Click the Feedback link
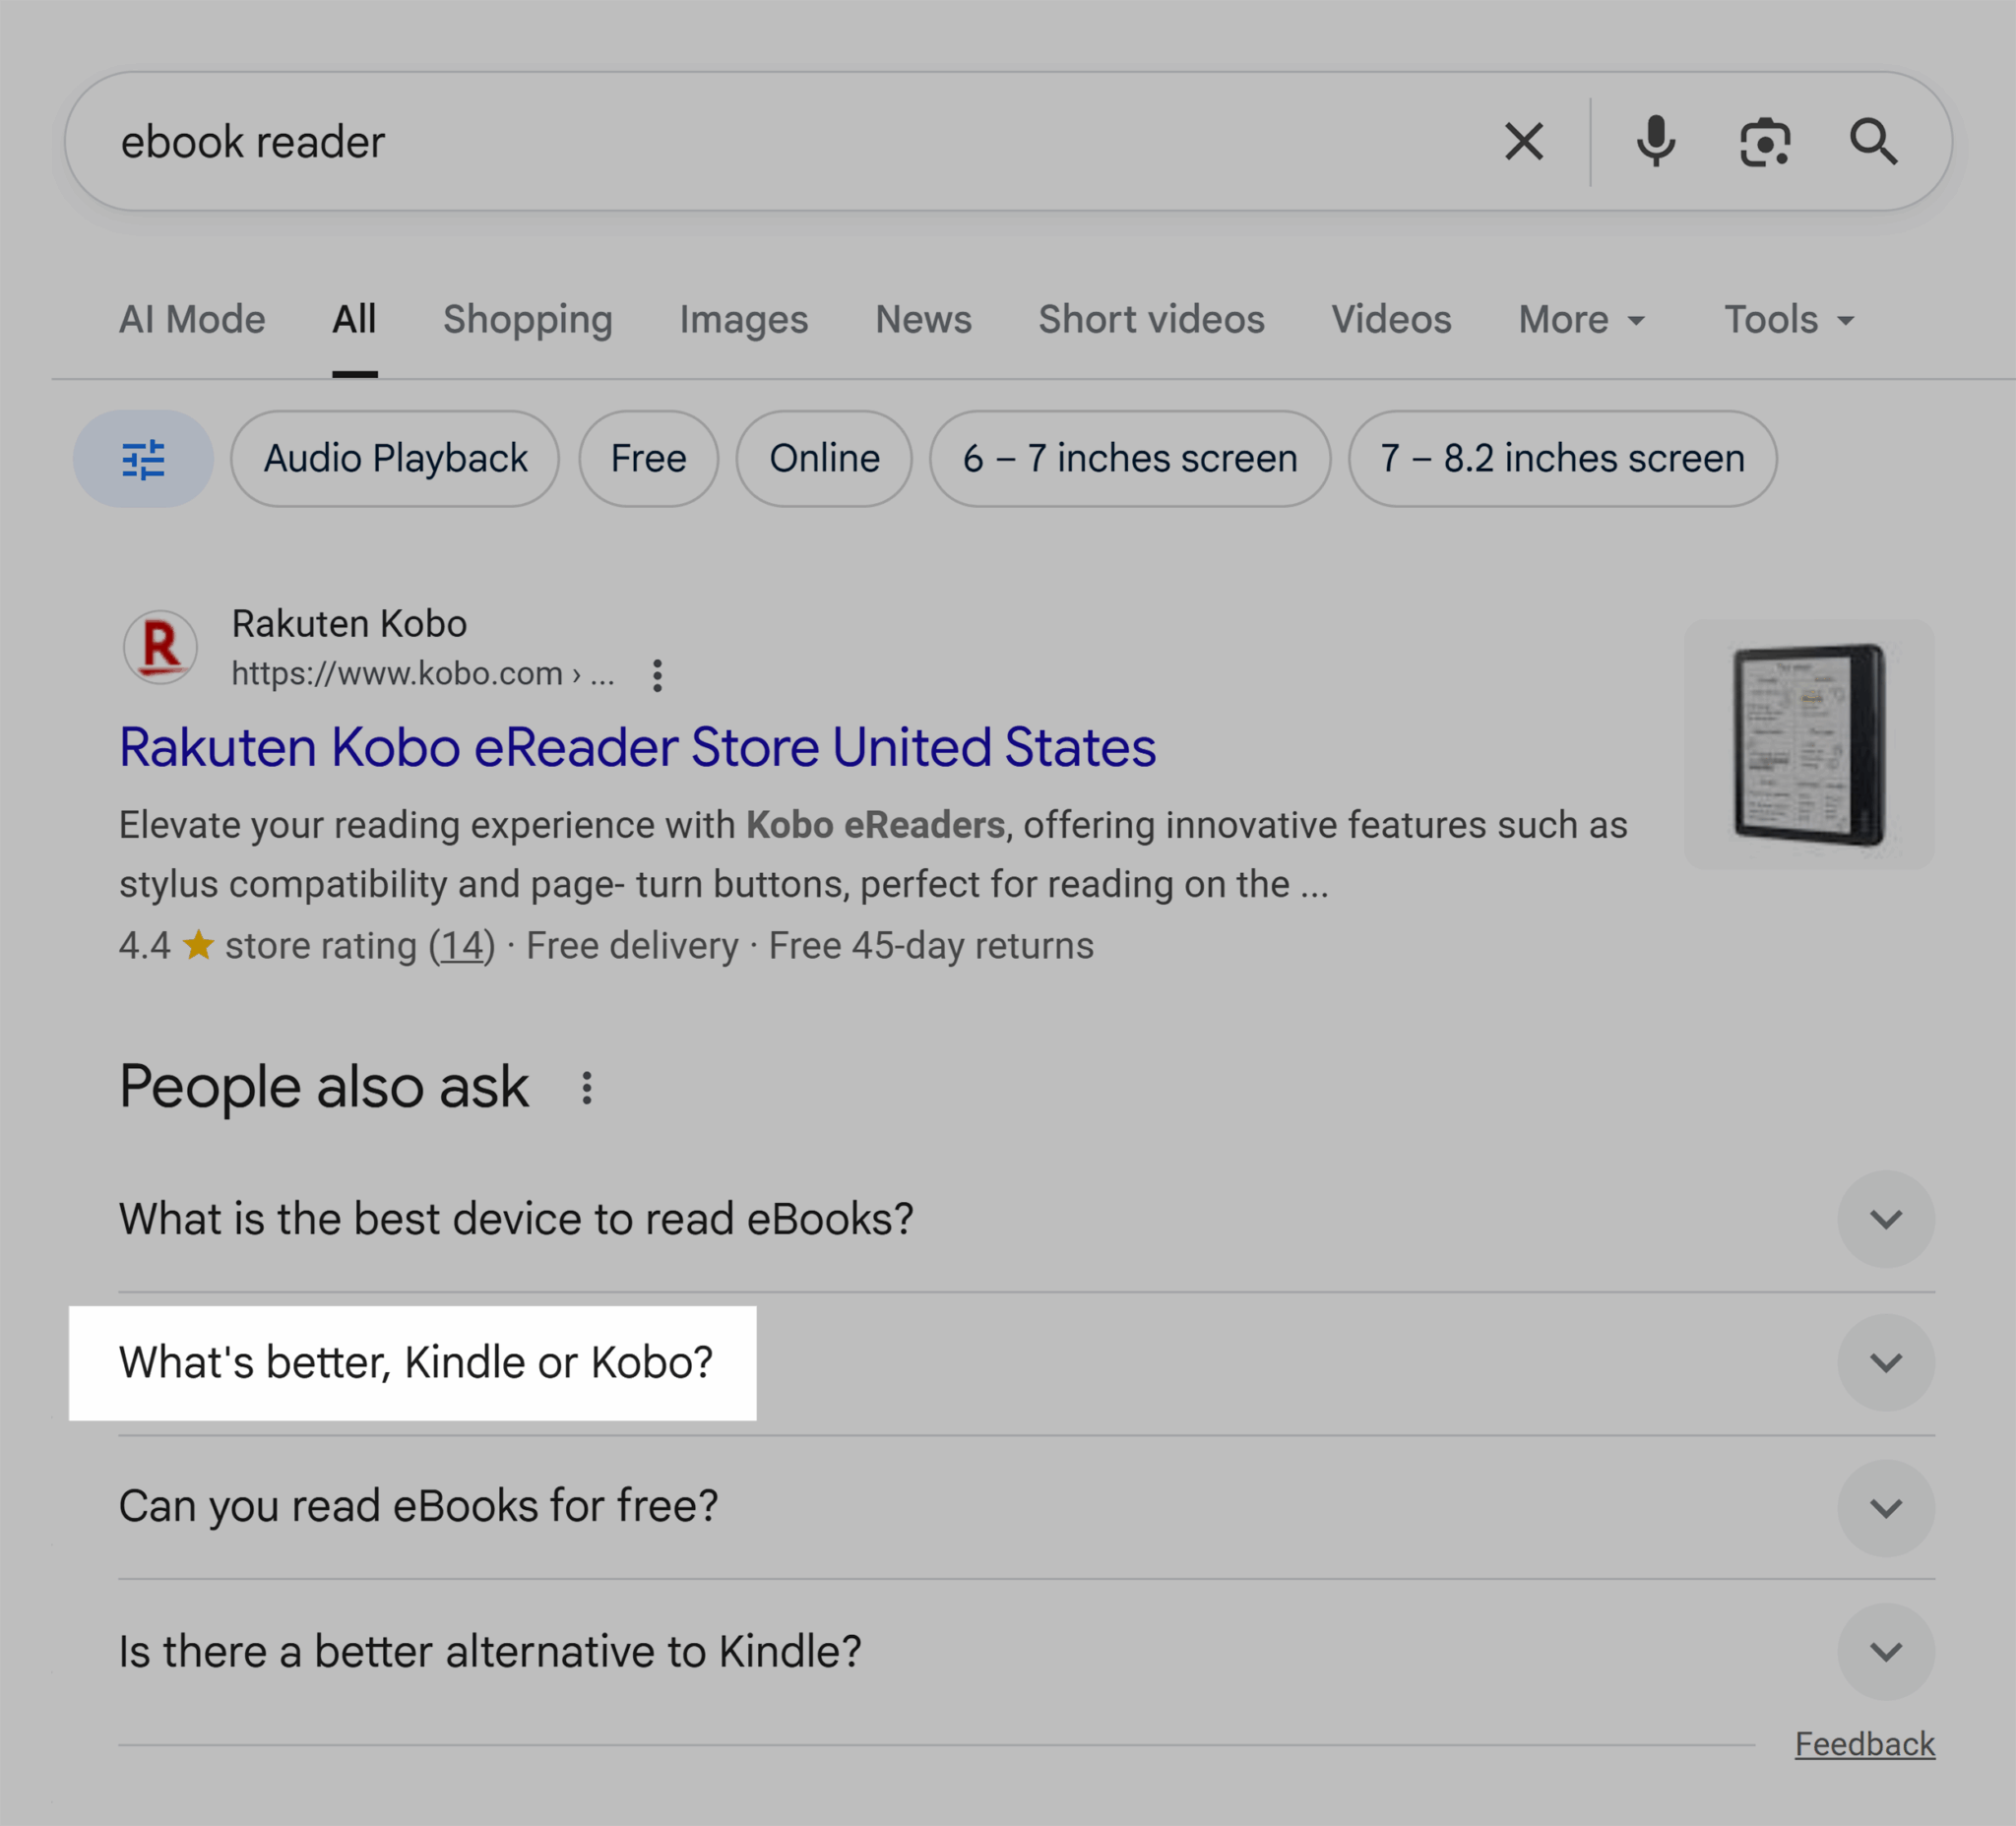Image resolution: width=2016 pixels, height=1826 pixels. point(1865,1744)
